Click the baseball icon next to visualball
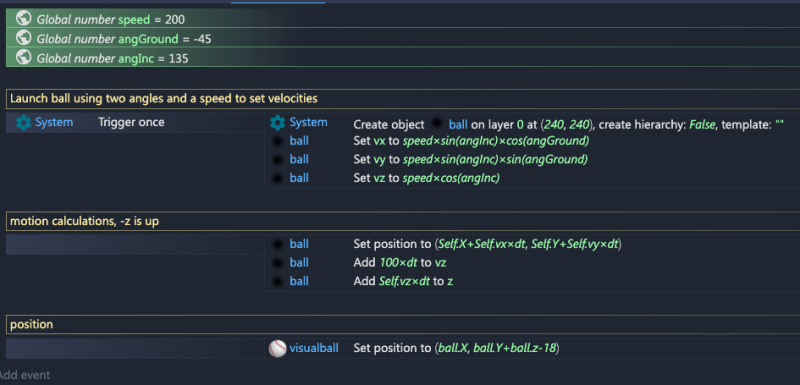The width and height of the screenshot is (800, 385). [278, 348]
